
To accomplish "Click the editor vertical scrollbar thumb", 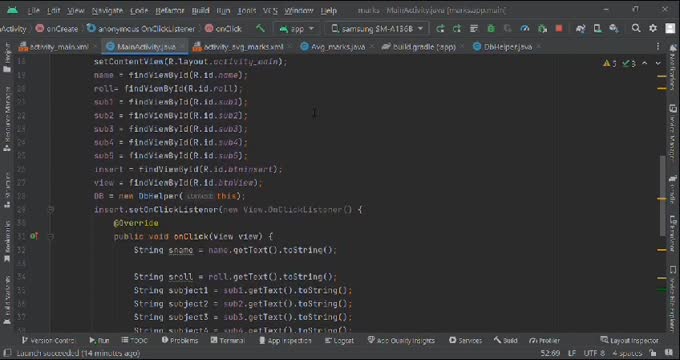I will click(x=662, y=195).
